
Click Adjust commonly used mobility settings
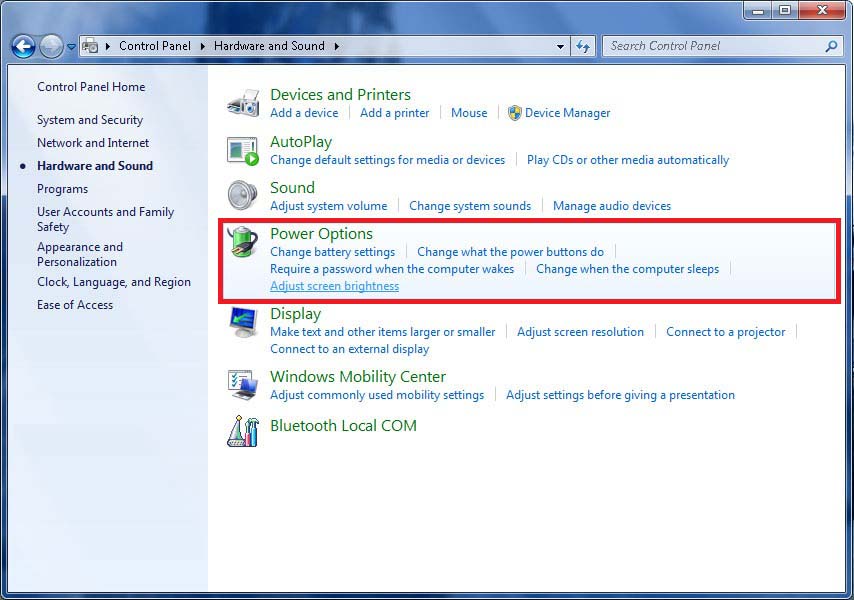(377, 395)
